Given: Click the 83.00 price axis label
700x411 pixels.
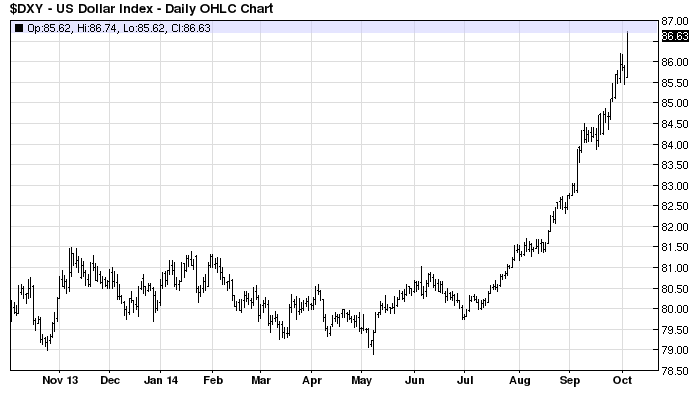Looking at the screenshot, I should pyautogui.click(x=675, y=186).
